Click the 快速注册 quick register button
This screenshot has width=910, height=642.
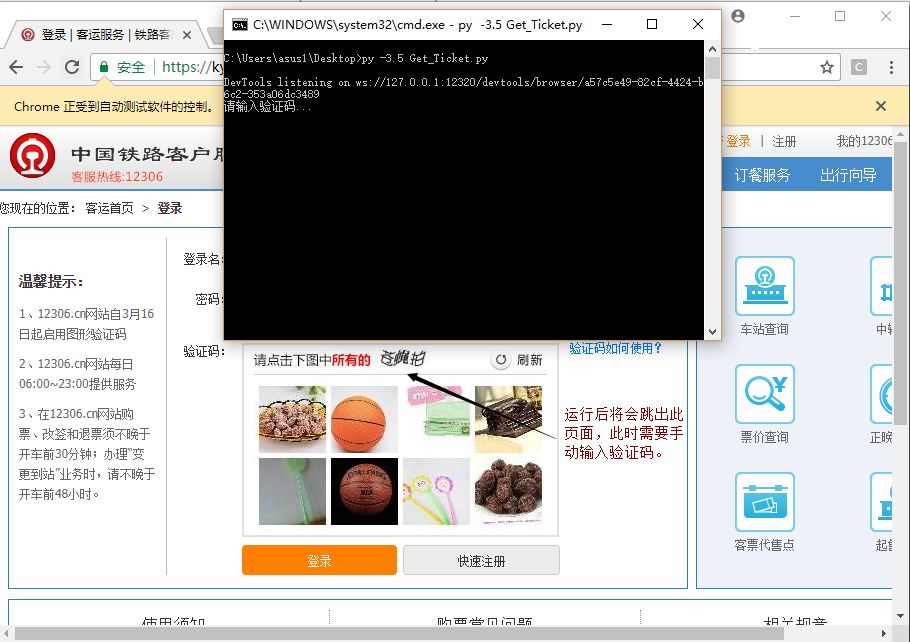tap(481, 560)
